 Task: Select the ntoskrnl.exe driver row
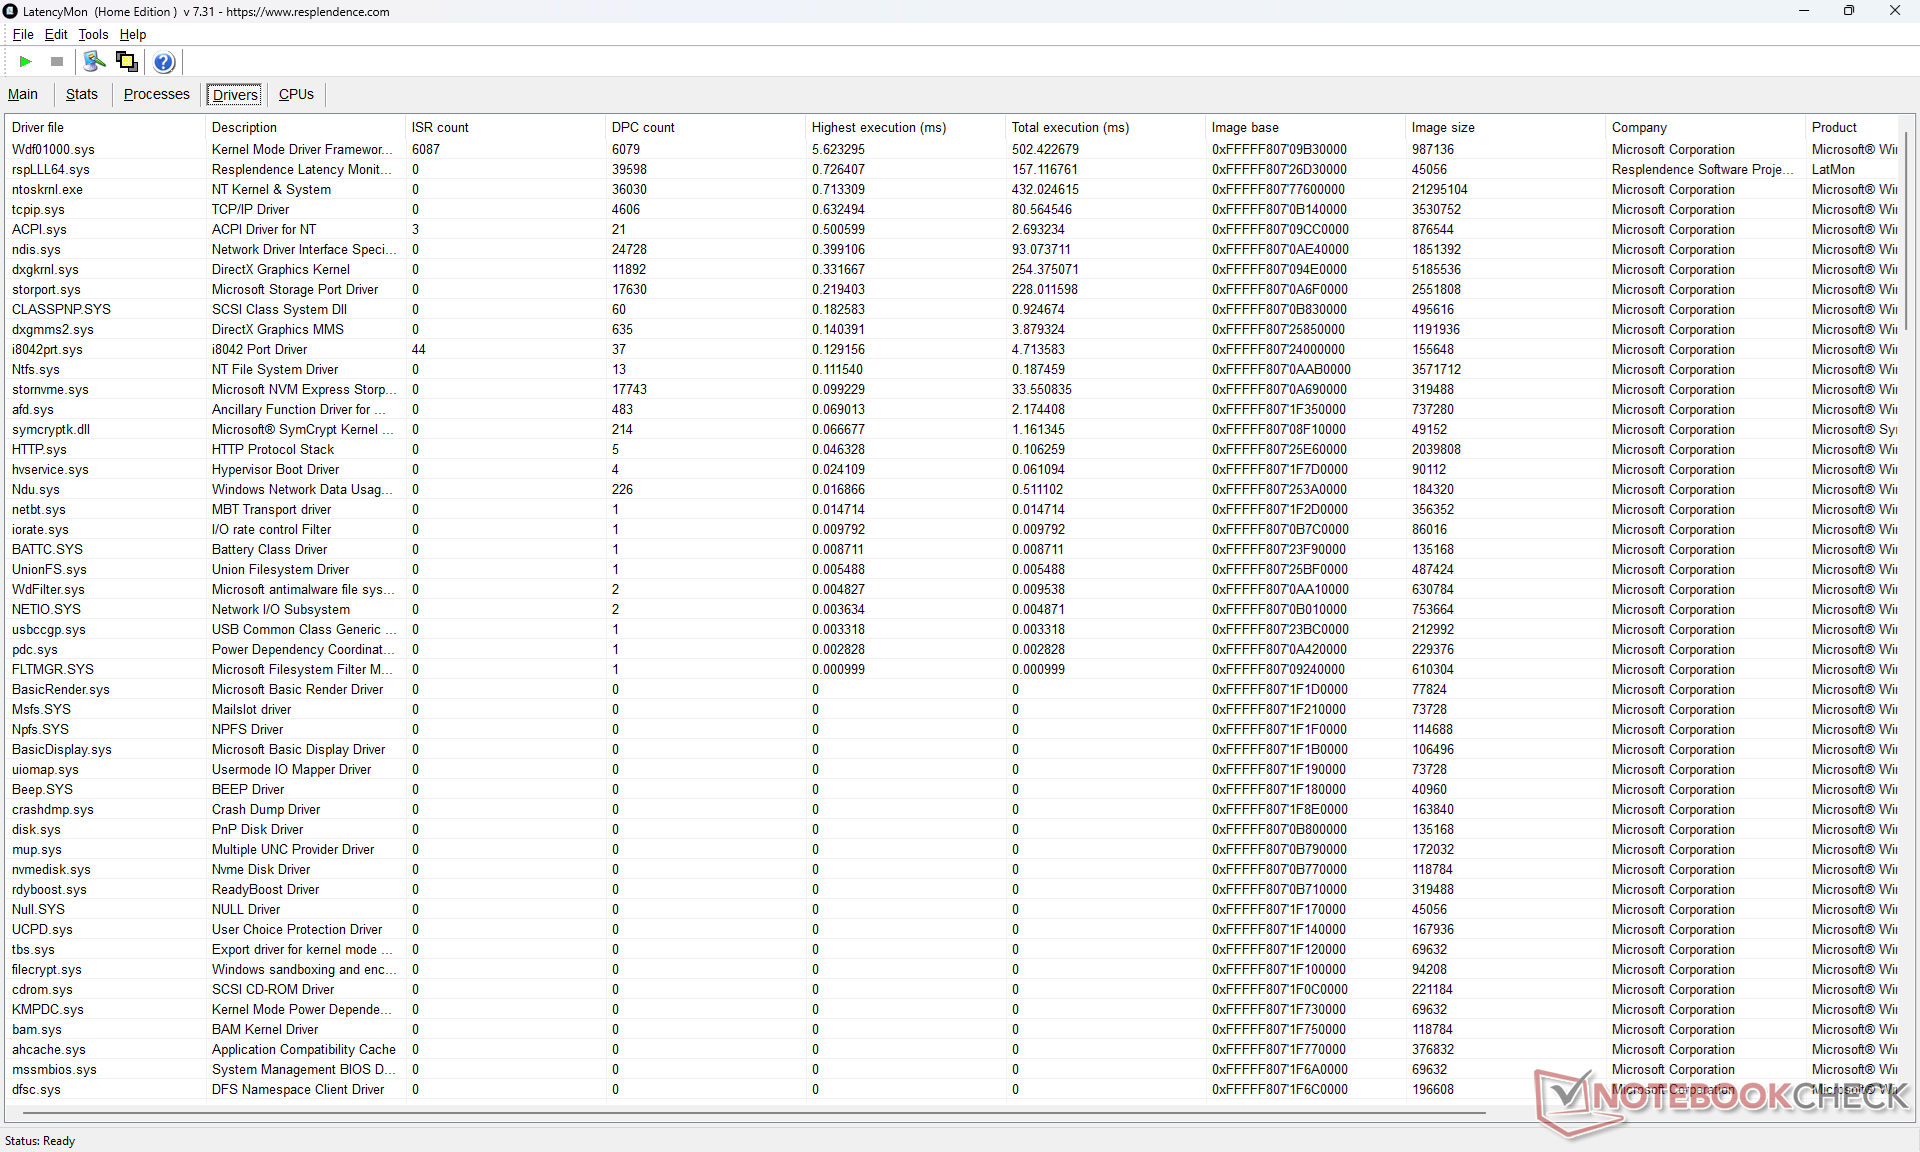click(x=48, y=189)
